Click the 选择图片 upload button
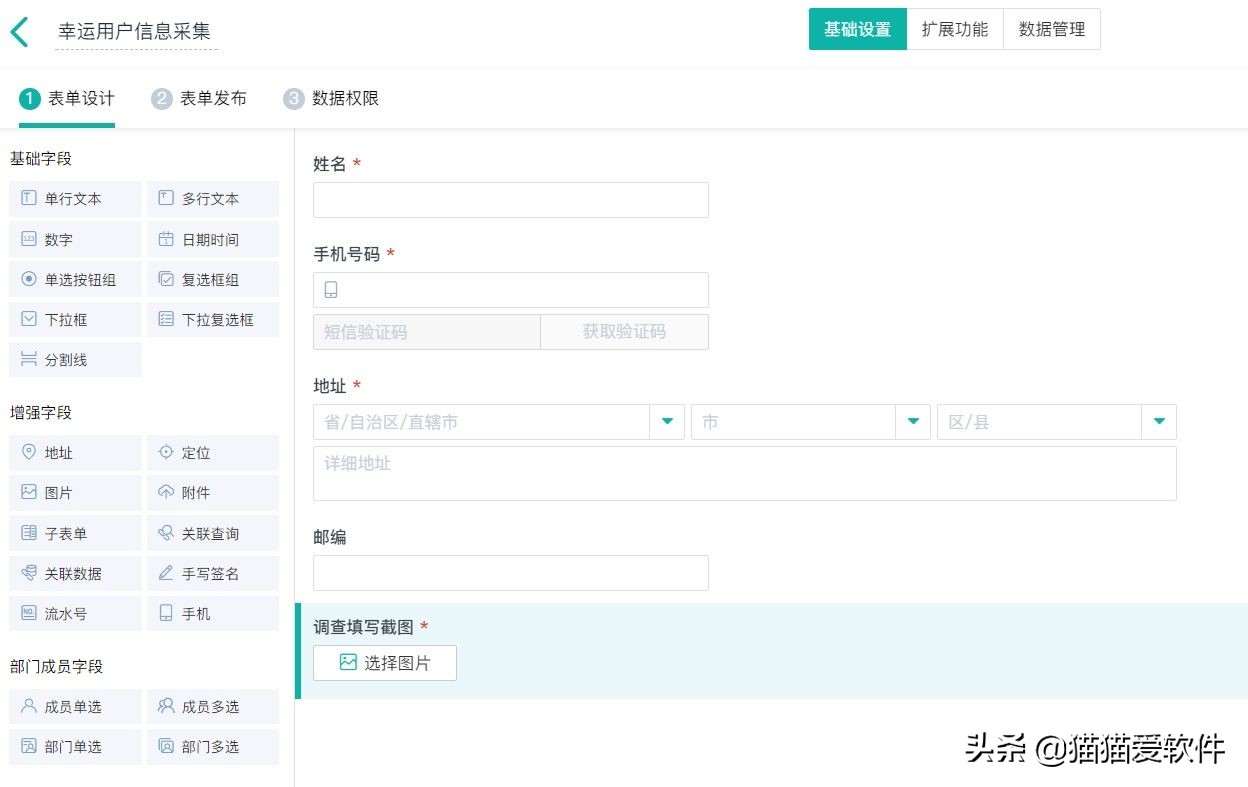 click(x=385, y=662)
